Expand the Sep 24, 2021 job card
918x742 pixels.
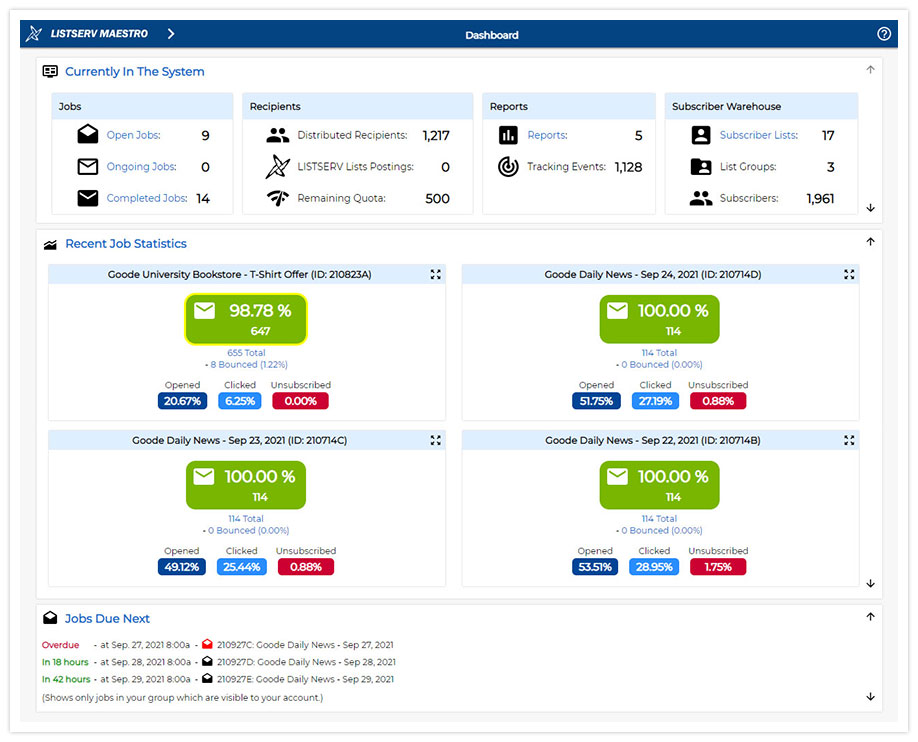click(849, 275)
